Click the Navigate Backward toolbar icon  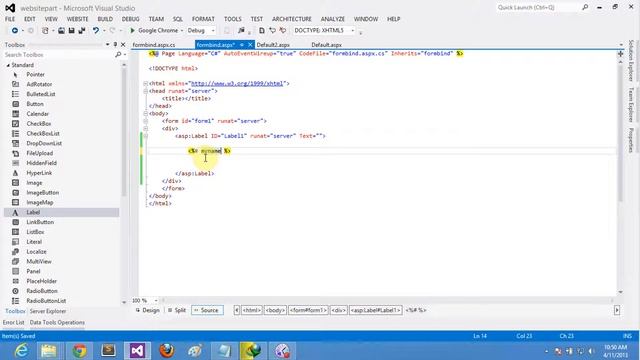pos(15,31)
